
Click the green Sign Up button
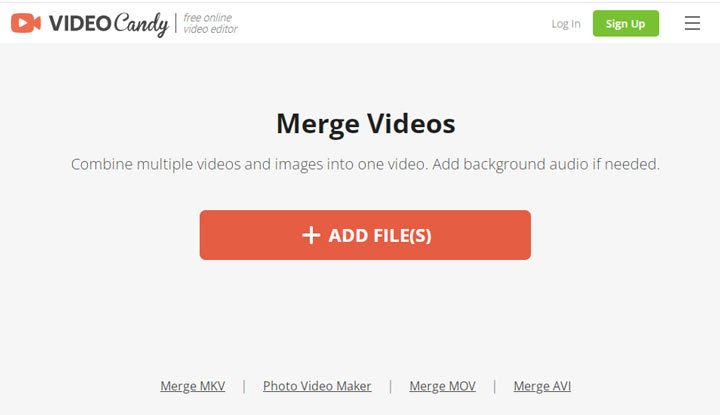625,23
